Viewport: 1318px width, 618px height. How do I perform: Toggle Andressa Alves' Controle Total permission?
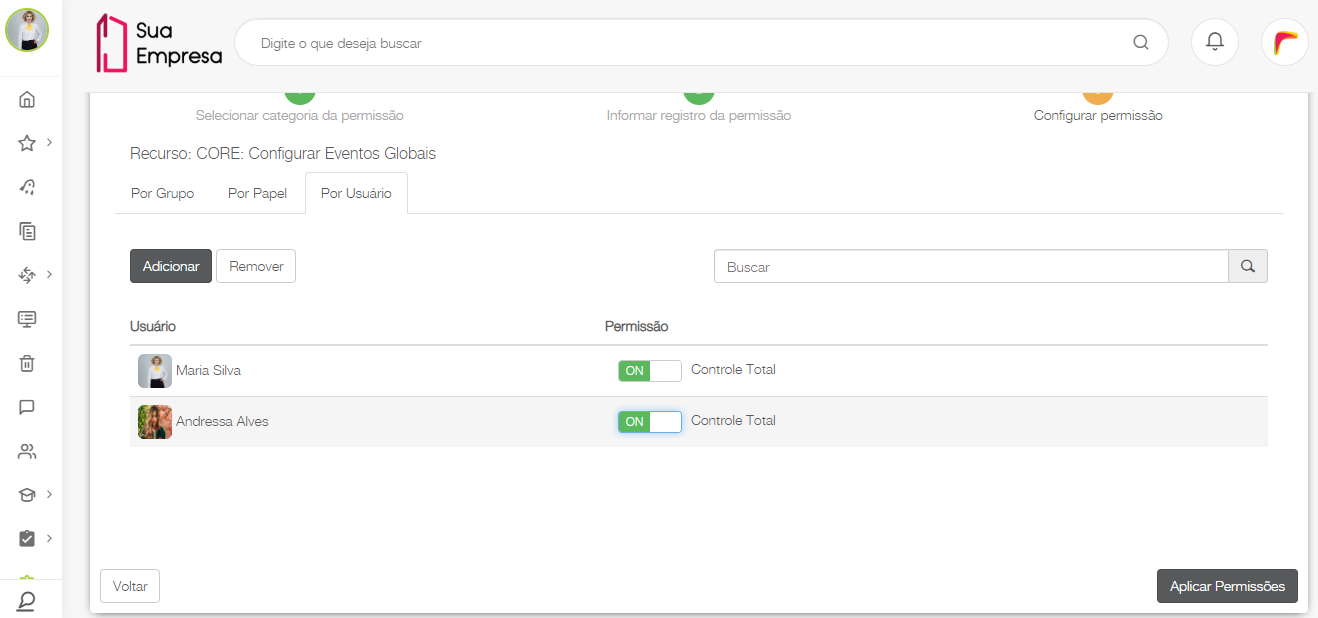650,422
